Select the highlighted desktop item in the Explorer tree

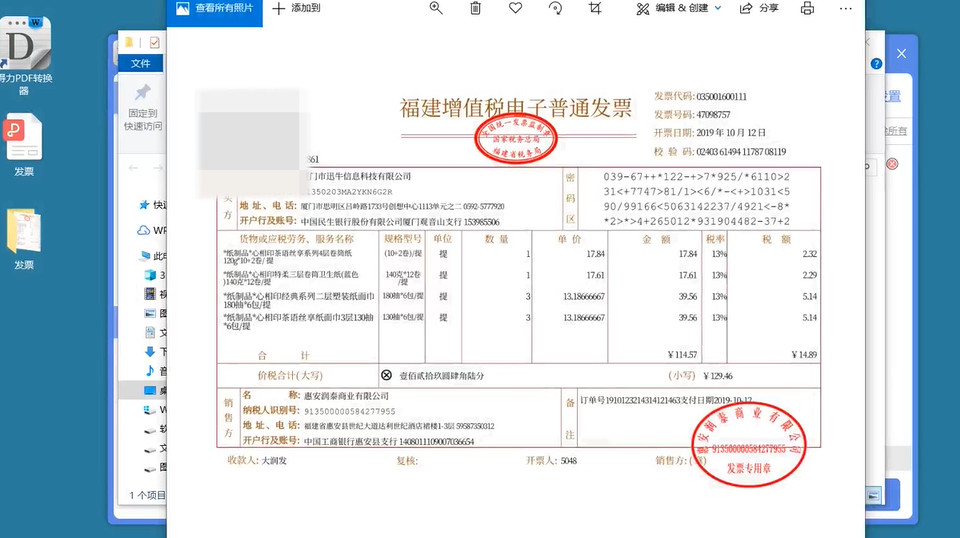click(143, 390)
